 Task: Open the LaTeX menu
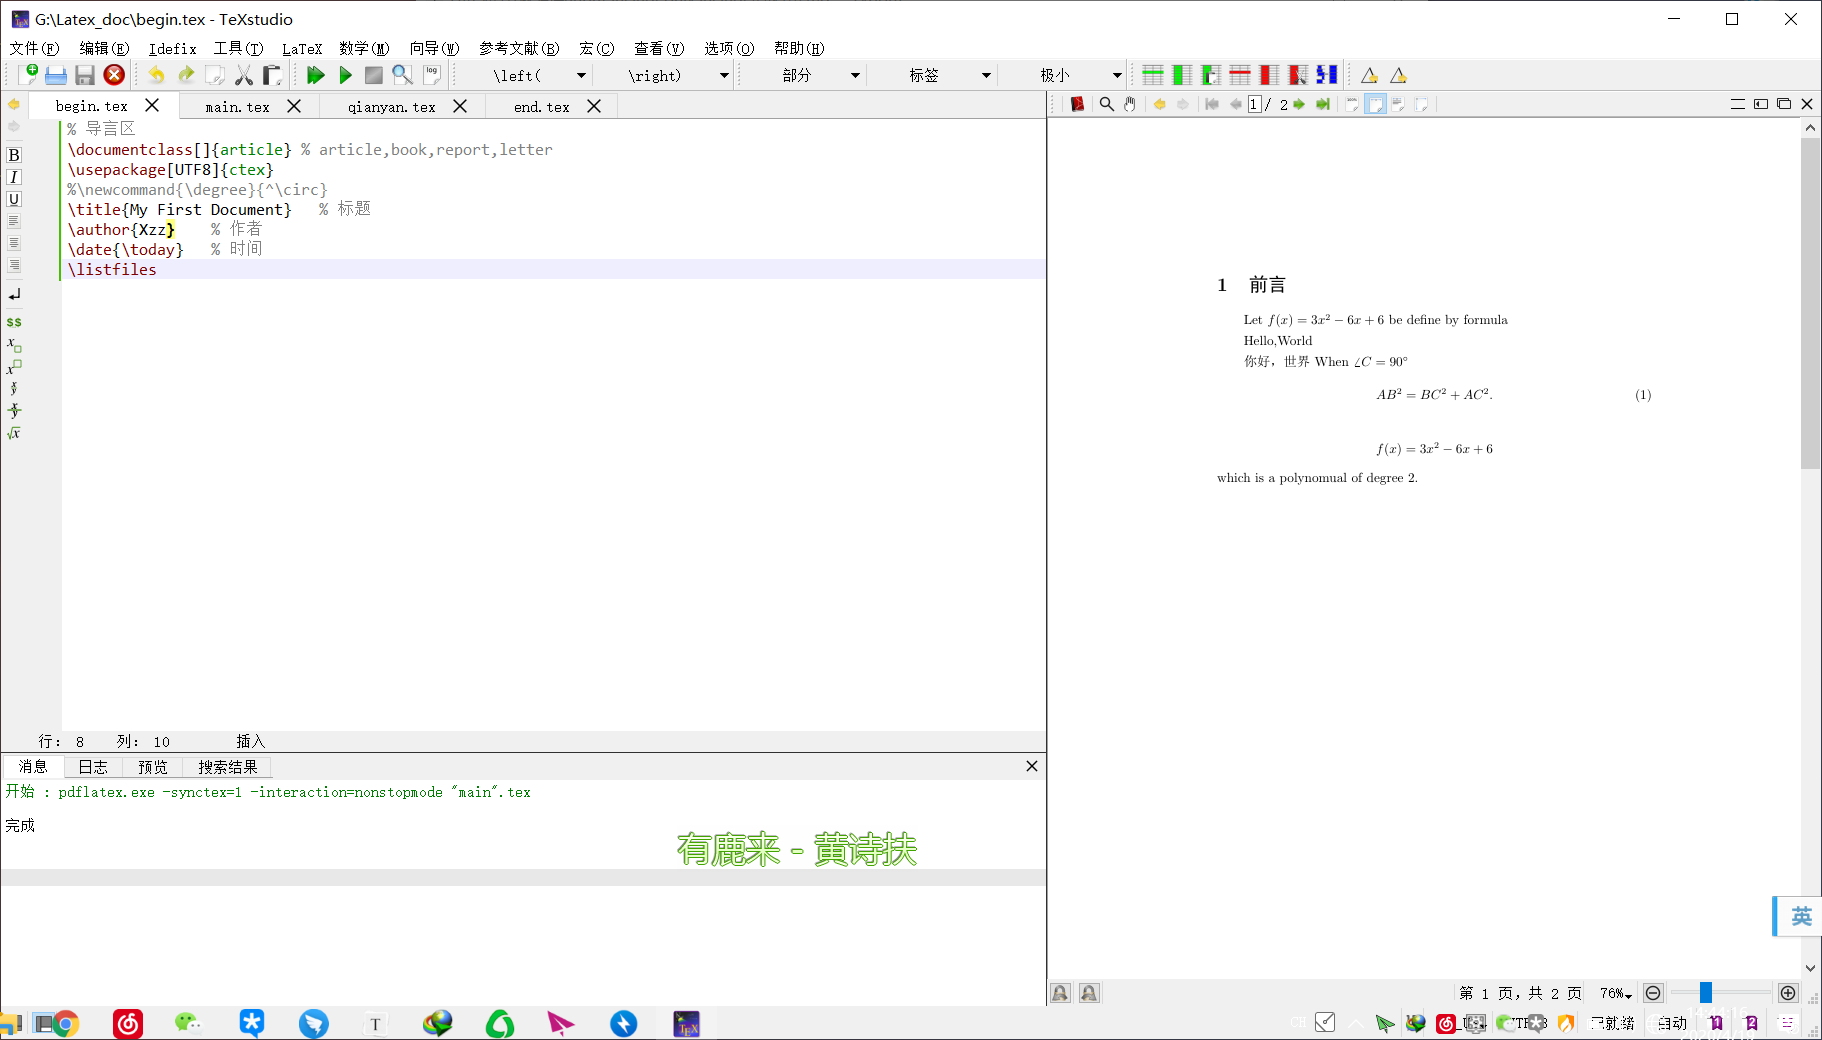point(302,48)
